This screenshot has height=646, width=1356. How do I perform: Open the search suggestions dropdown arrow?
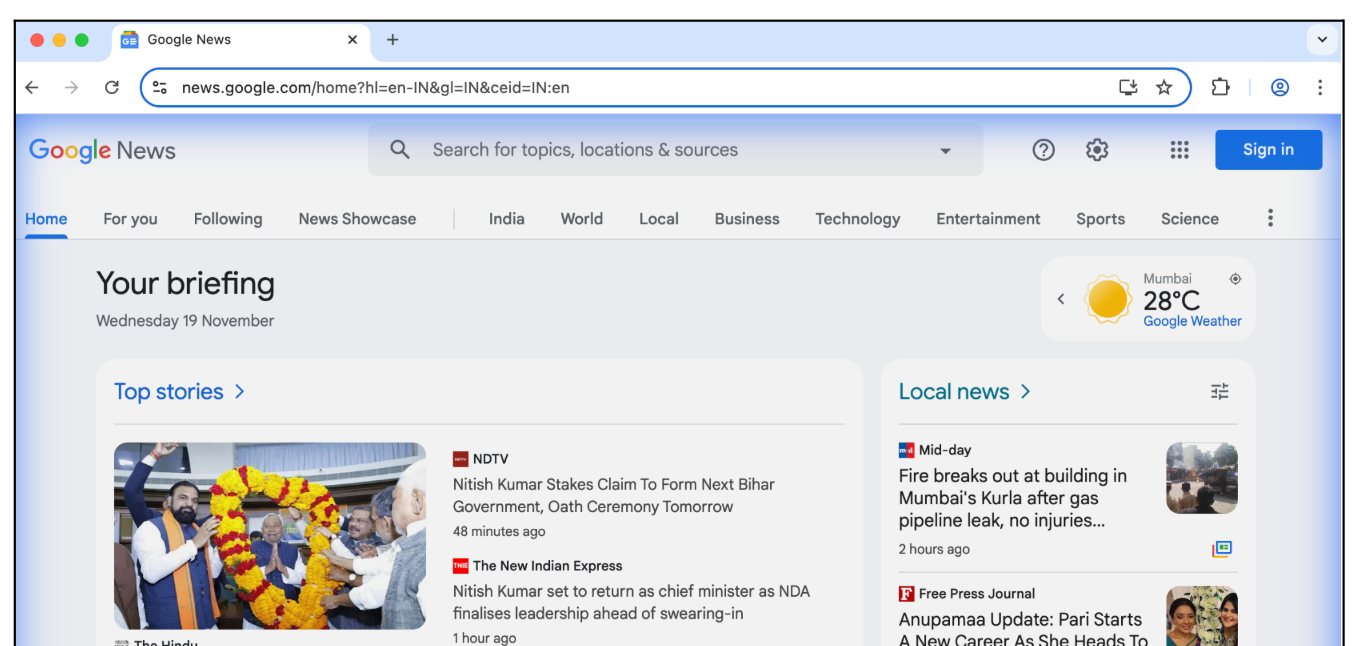click(x=944, y=149)
